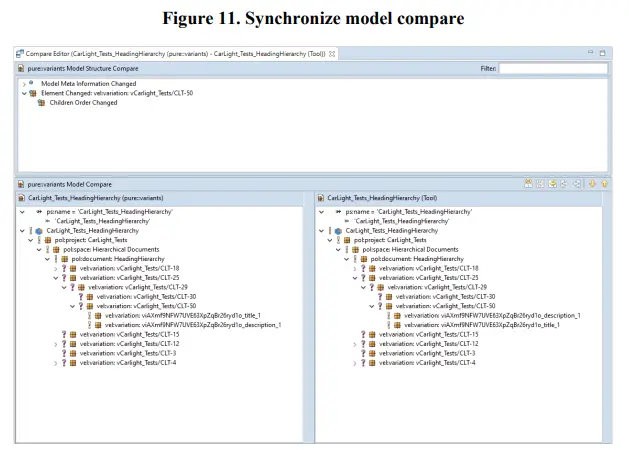This screenshot has width=629, height=450.
Task: Click the question mark beside left CLT-18
Action: point(64,268)
